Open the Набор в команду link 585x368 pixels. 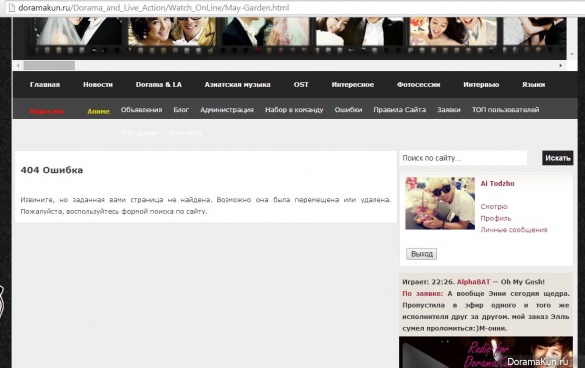[x=294, y=110]
